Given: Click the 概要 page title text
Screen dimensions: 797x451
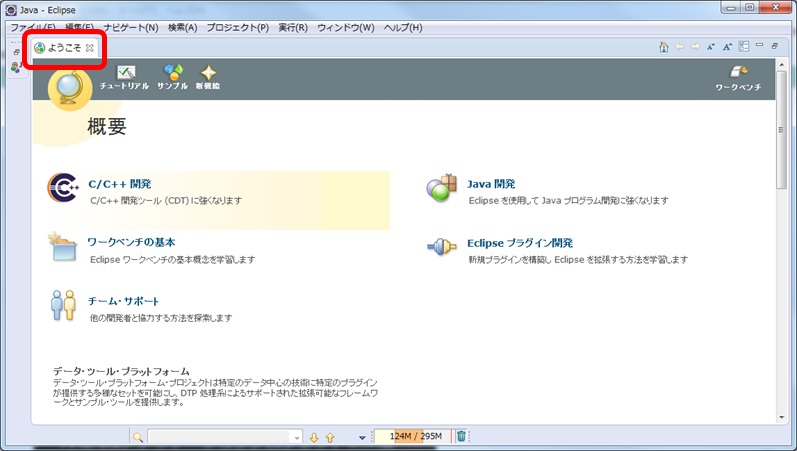Looking at the screenshot, I should click(107, 127).
